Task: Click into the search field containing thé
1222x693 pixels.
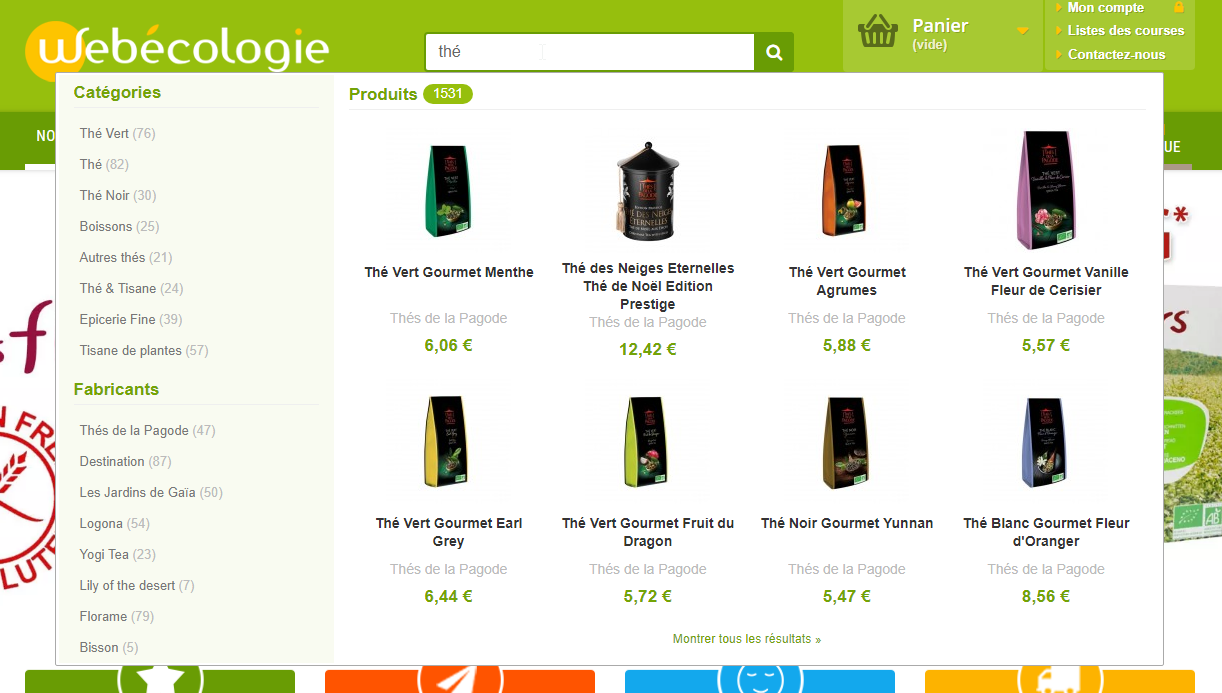Action: (x=590, y=52)
